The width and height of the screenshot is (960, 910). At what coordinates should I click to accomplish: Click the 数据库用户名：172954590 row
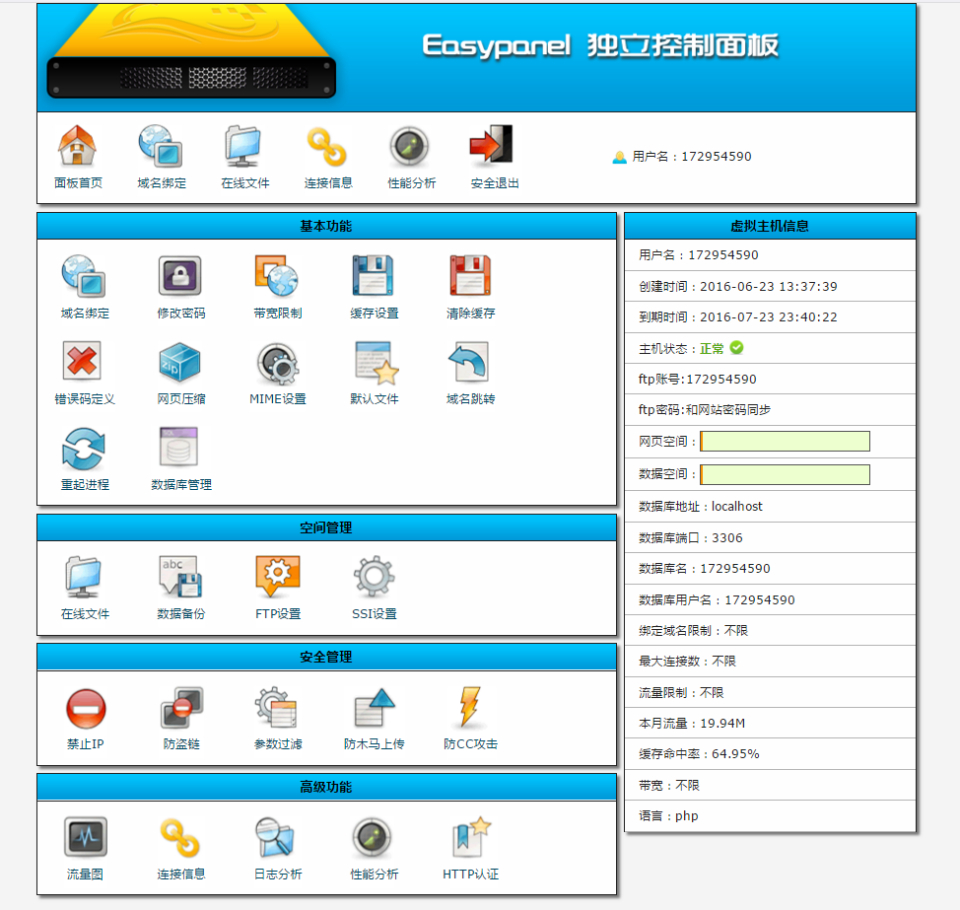770,600
